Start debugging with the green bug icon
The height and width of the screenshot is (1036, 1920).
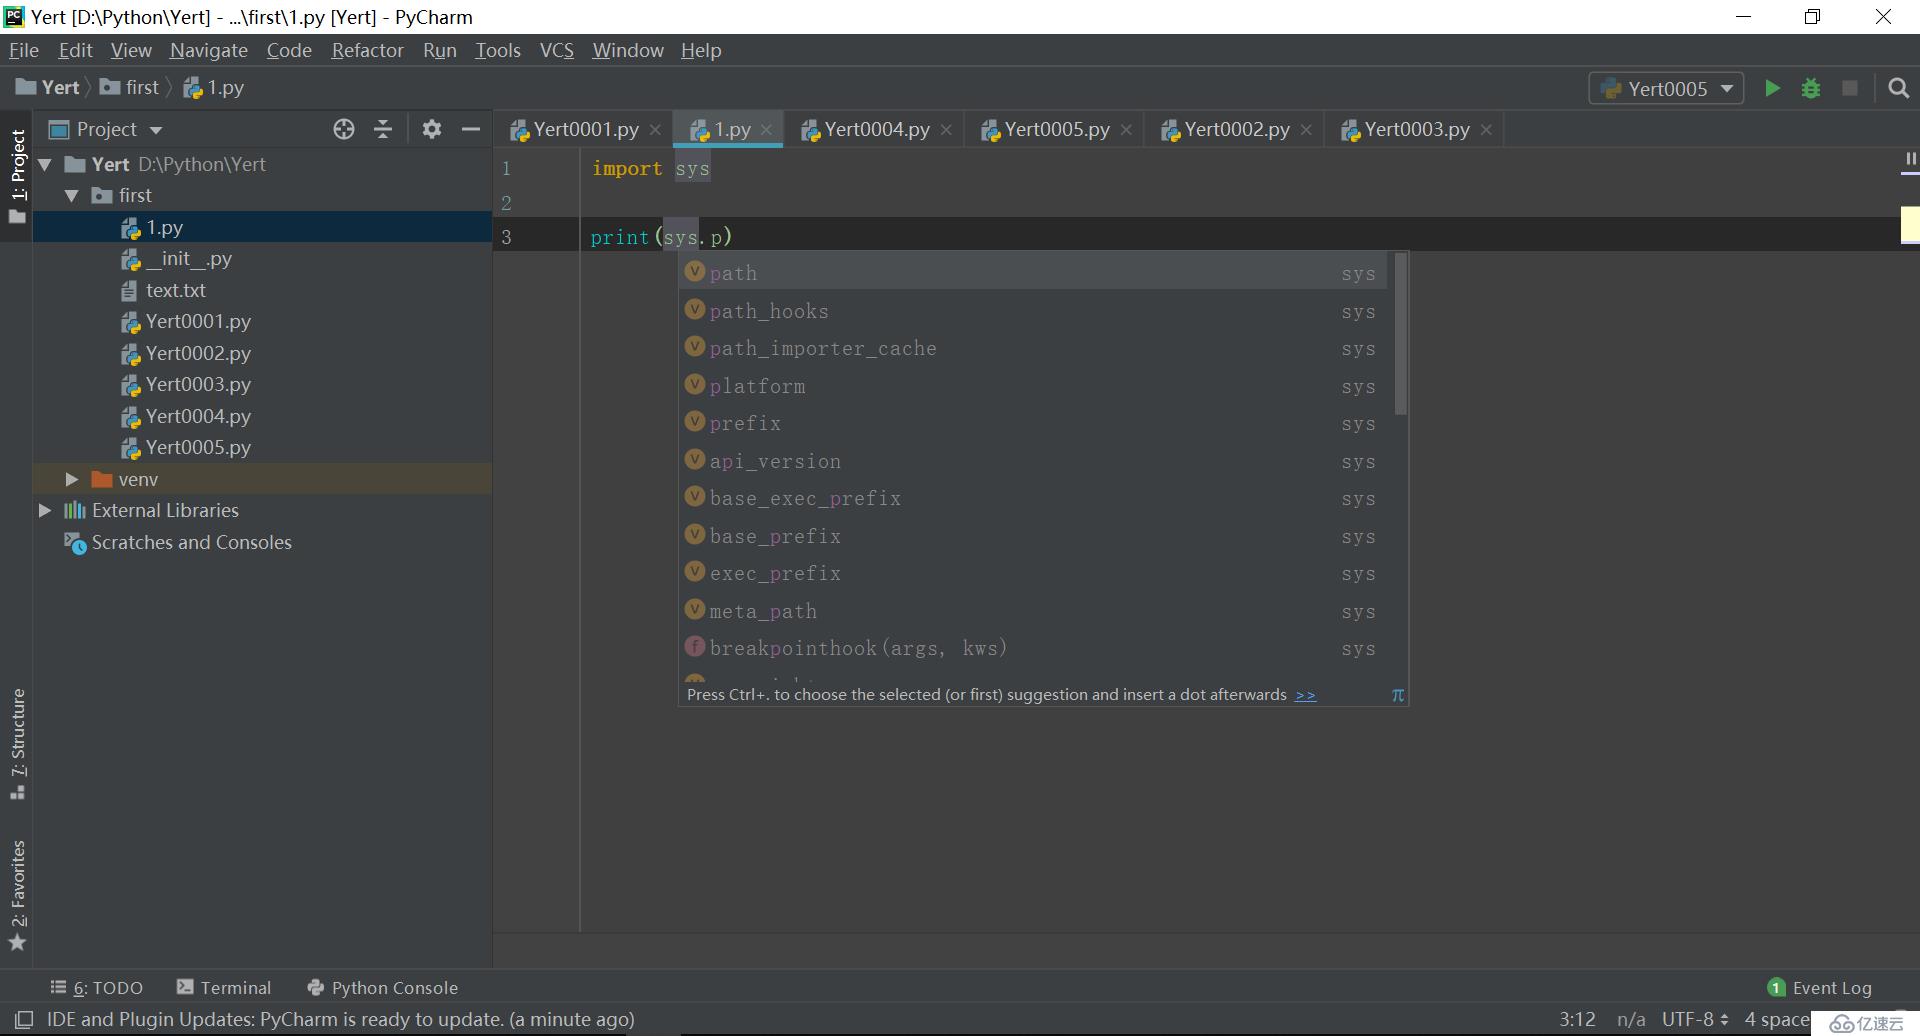point(1811,88)
